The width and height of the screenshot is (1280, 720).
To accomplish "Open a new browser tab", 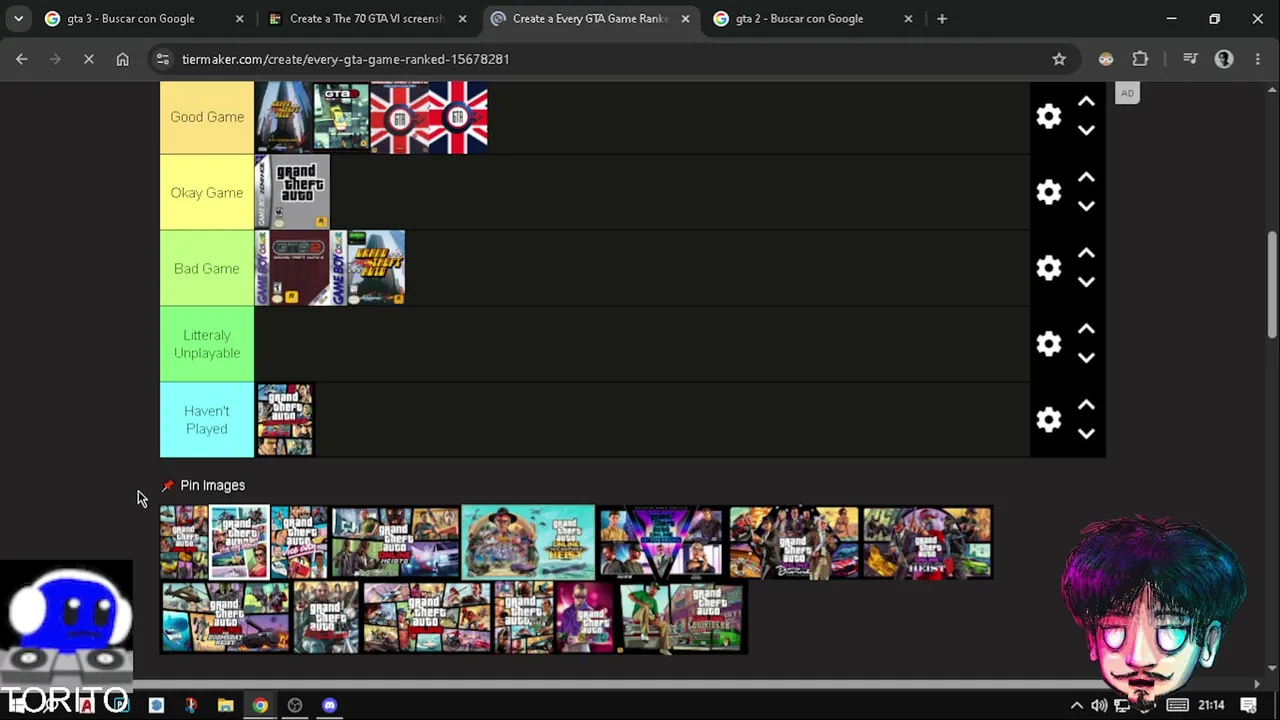I will (x=942, y=18).
